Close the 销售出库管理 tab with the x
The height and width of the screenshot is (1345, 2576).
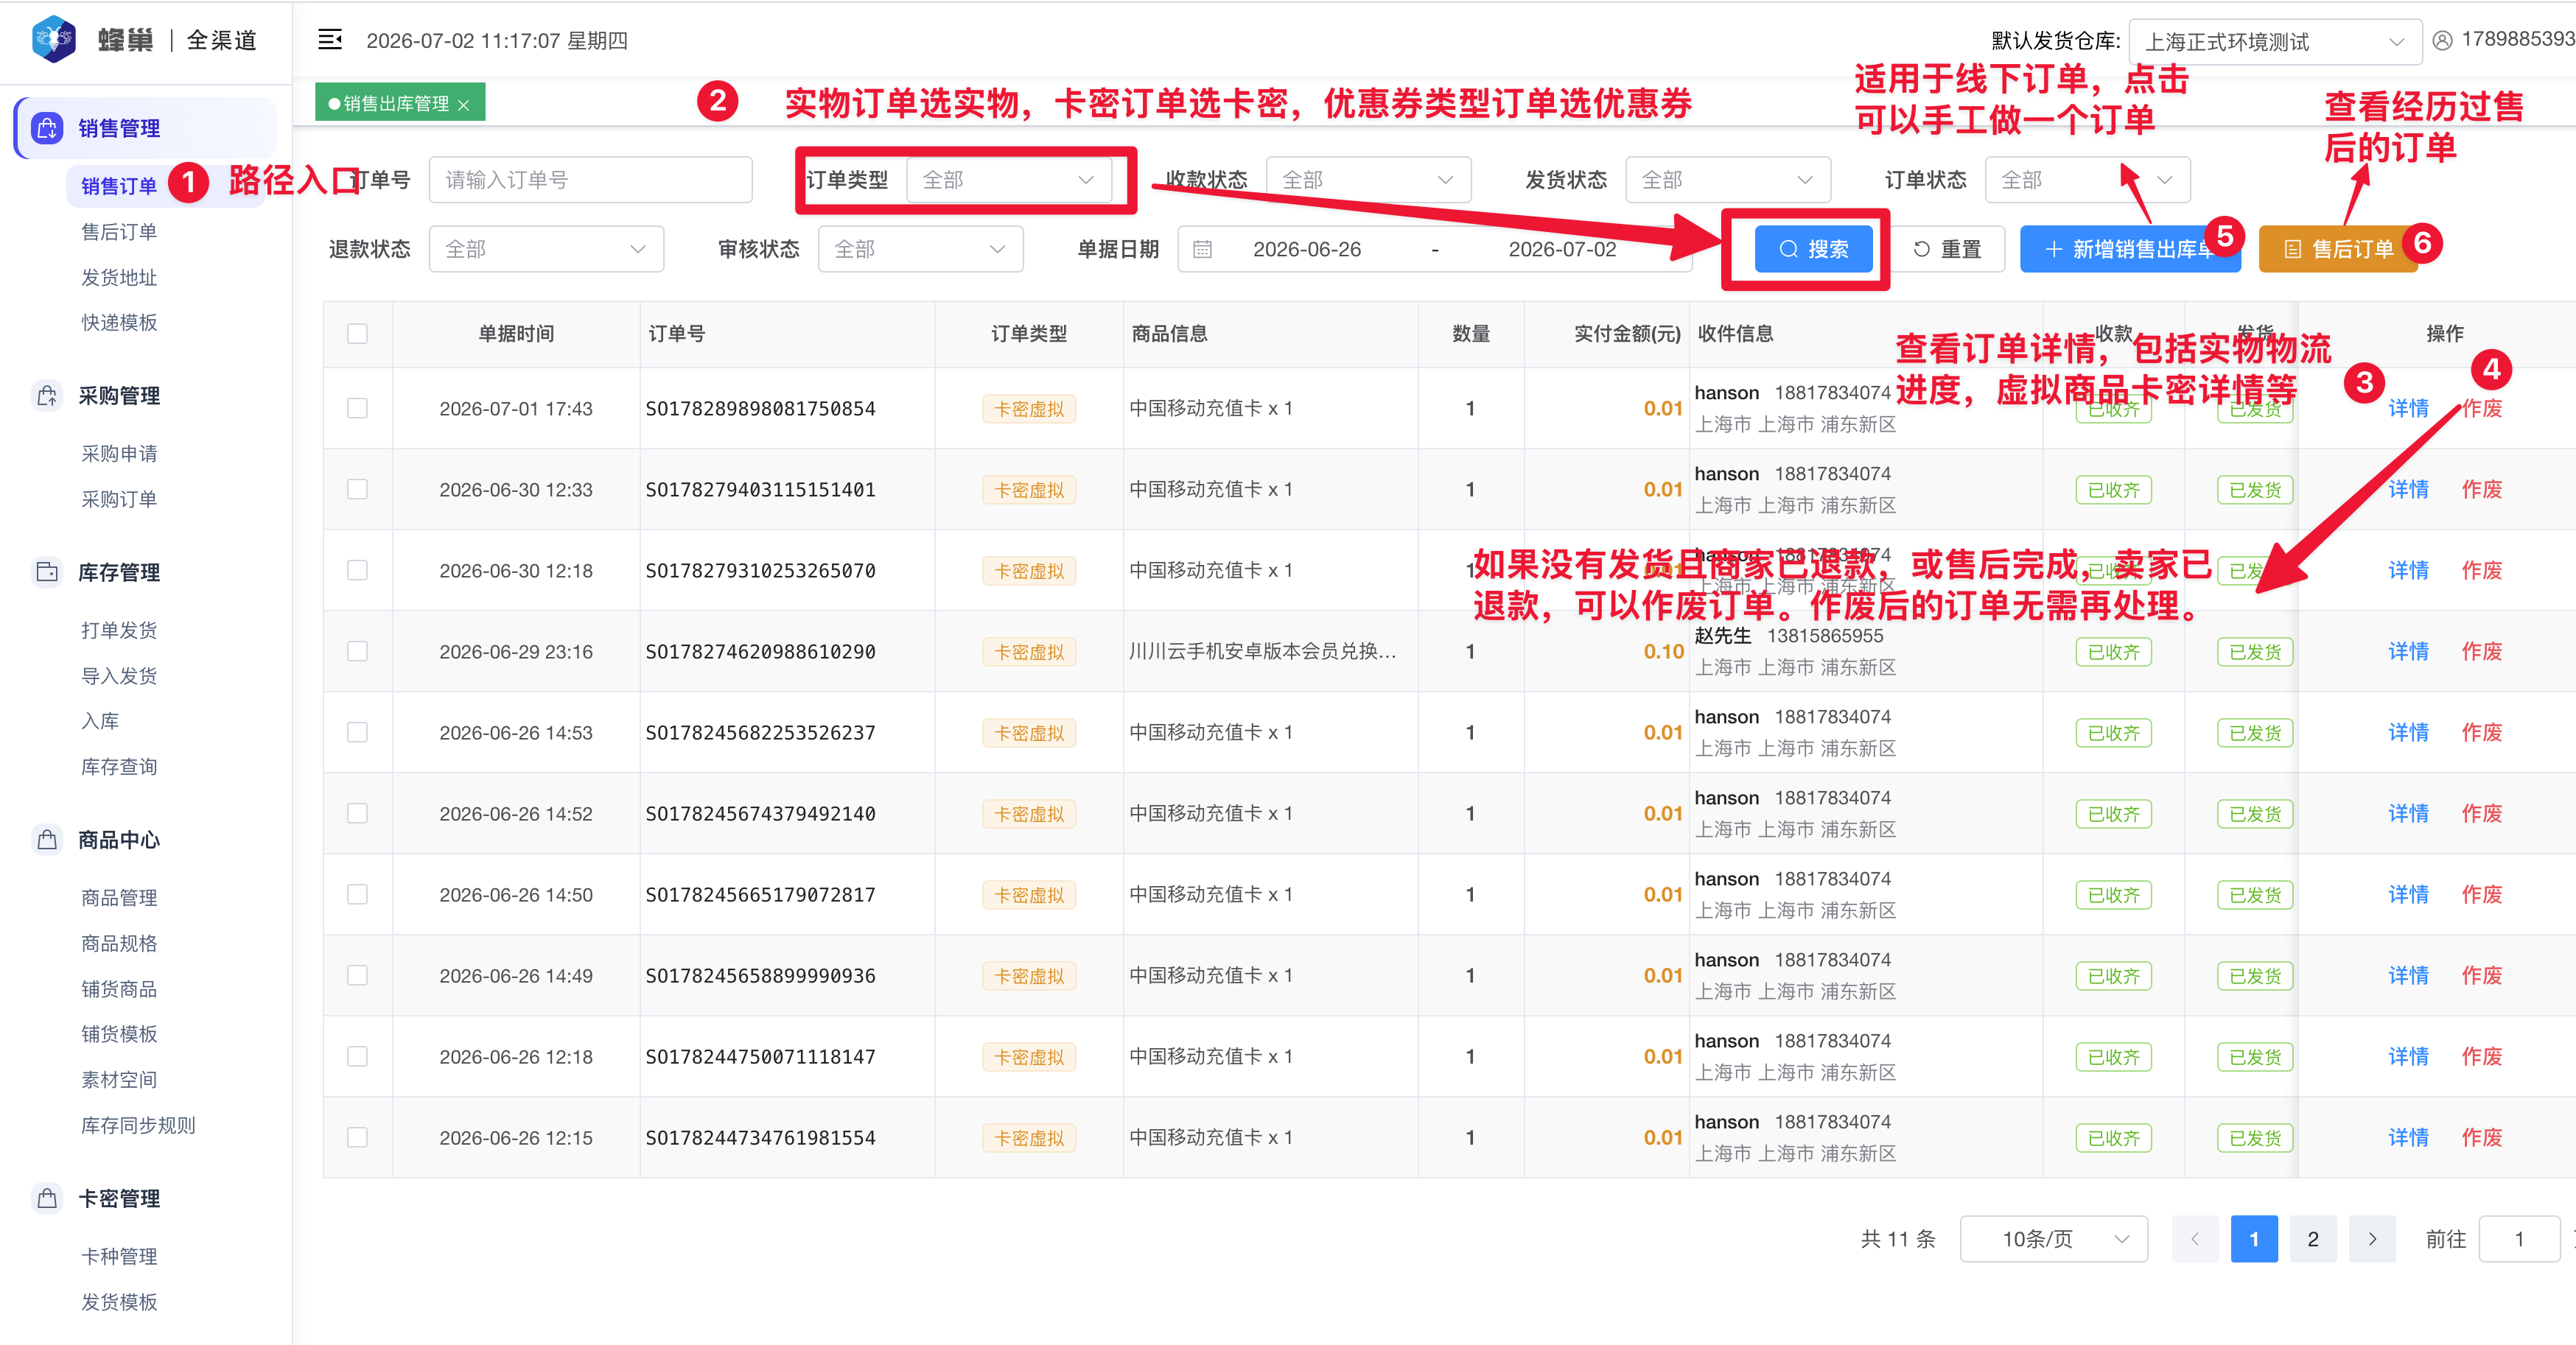(463, 104)
